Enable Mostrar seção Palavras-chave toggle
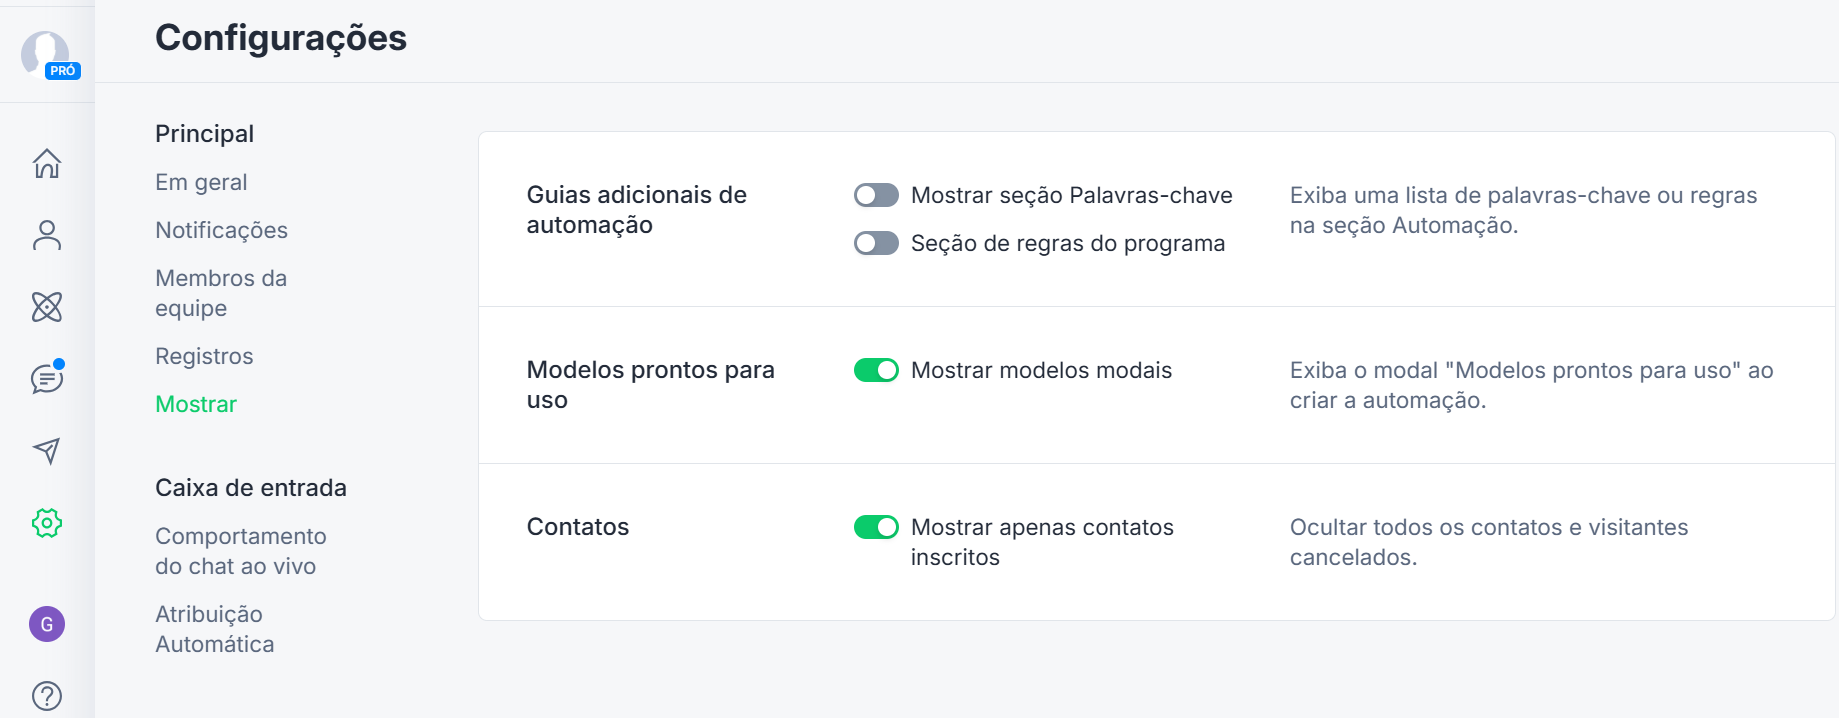 click(876, 195)
